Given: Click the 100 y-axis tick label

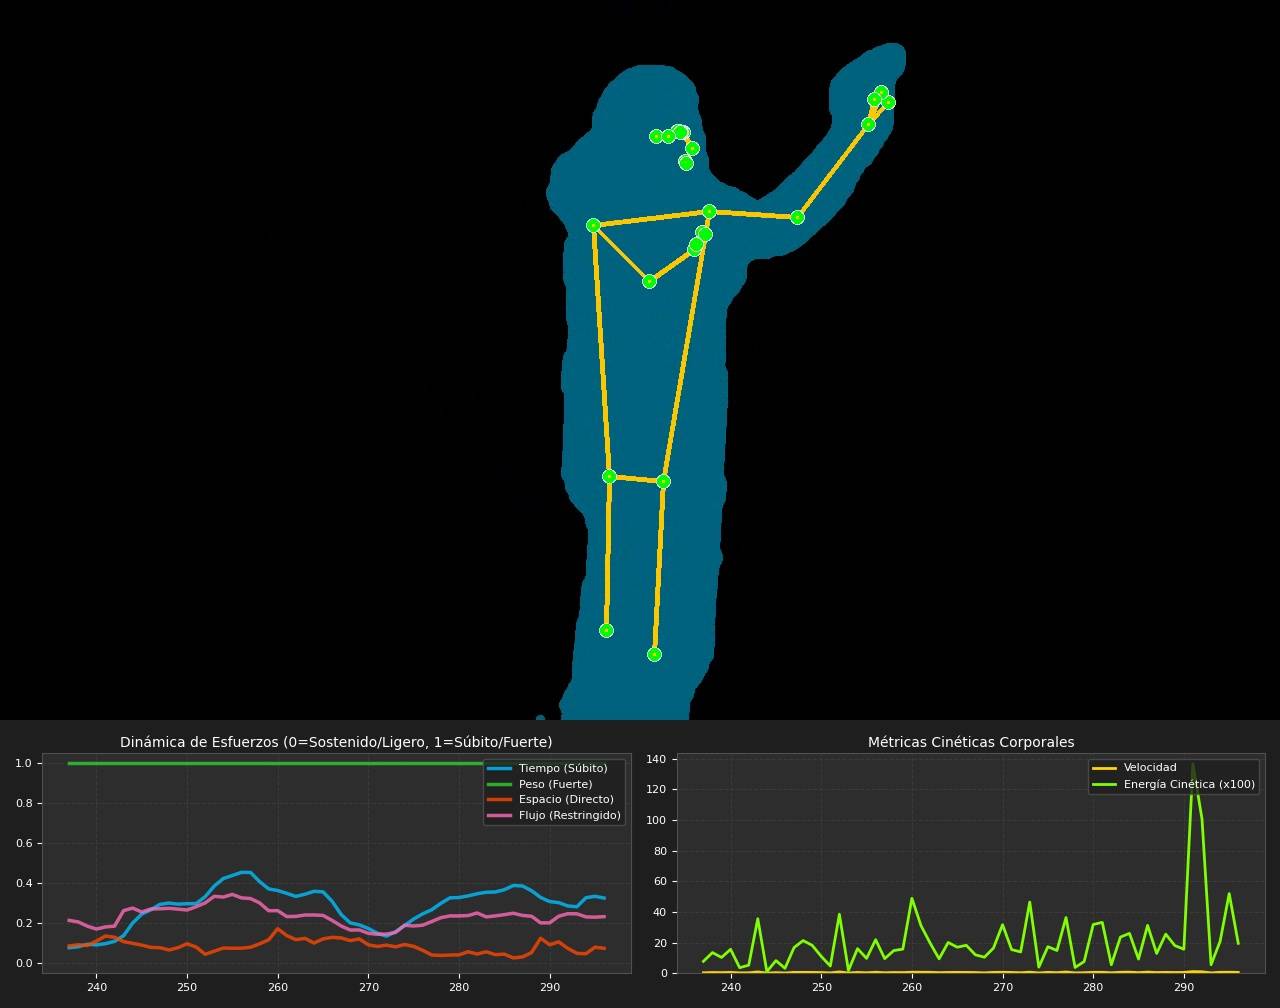Looking at the screenshot, I should click(x=657, y=820).
